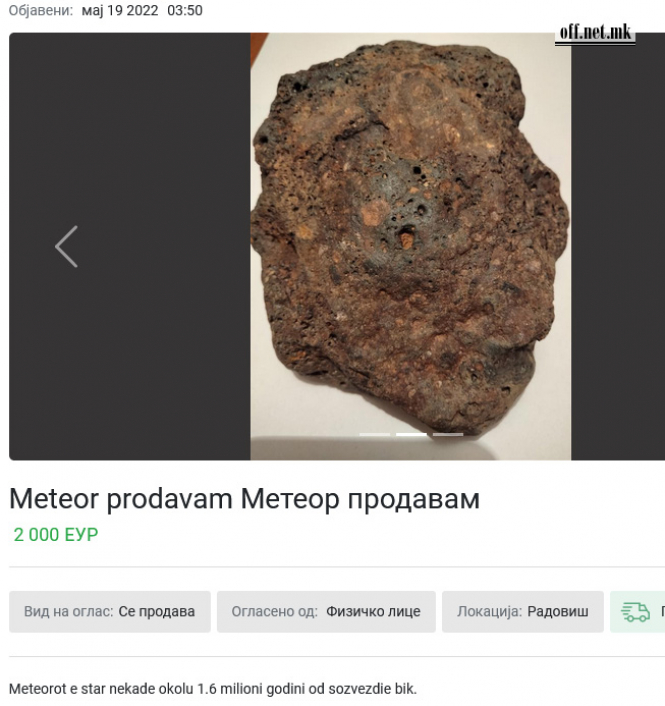Click the 'Радовиш' location value
The width and height of the screenshot is (665, 706).
[x=558, y=611]
